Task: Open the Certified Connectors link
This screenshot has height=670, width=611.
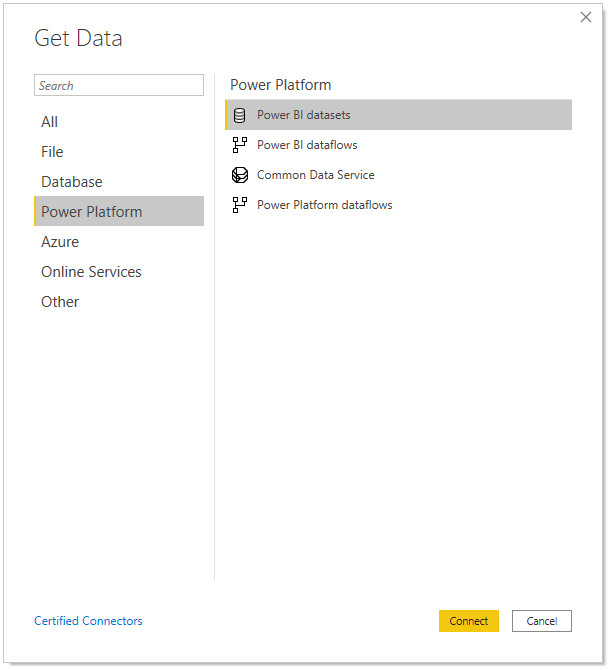Action: (x=88, y=620)
